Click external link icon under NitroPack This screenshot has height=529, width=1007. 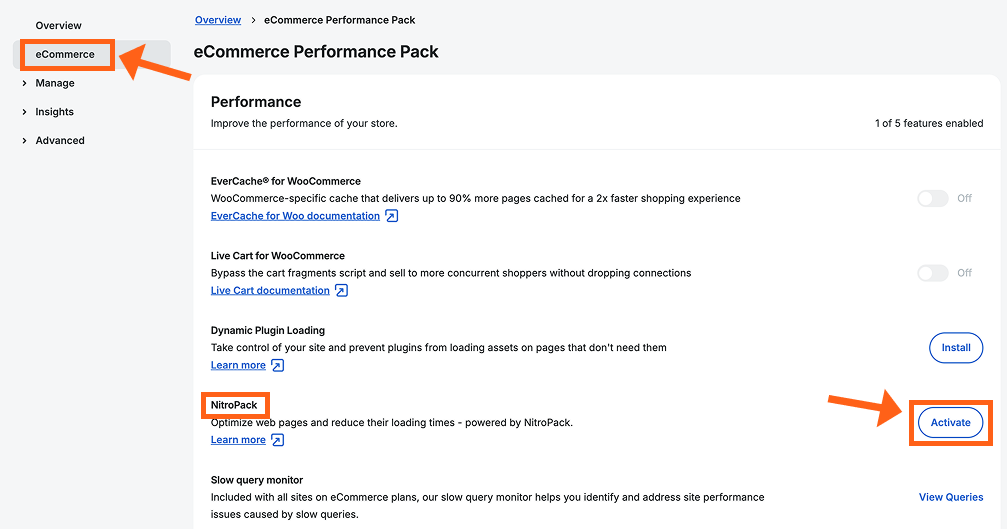click(278, 440)
